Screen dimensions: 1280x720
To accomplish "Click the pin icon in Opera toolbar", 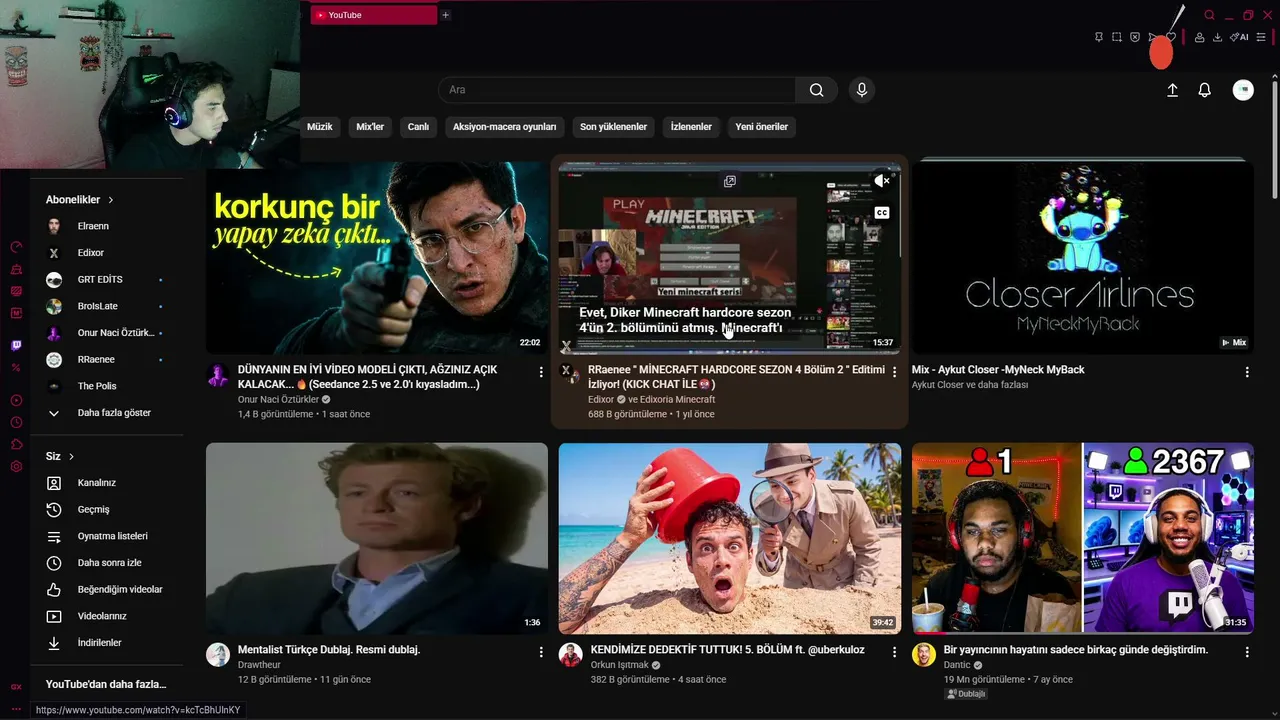I will pos(1098,37).
